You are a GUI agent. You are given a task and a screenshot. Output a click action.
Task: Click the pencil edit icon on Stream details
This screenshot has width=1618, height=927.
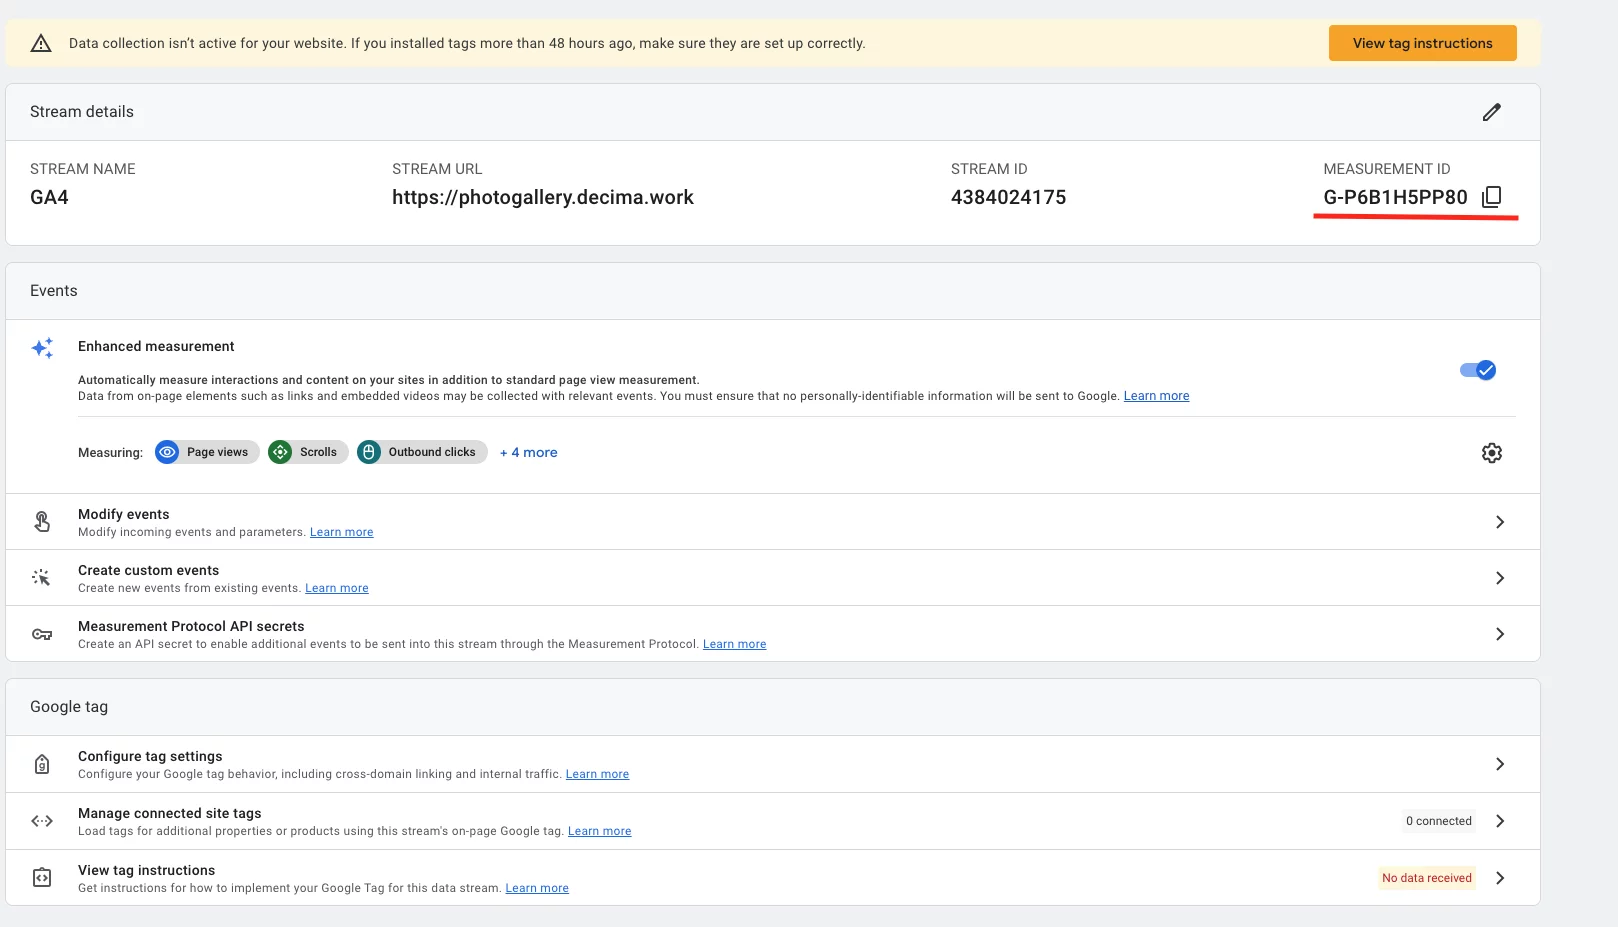(1491, 111)
